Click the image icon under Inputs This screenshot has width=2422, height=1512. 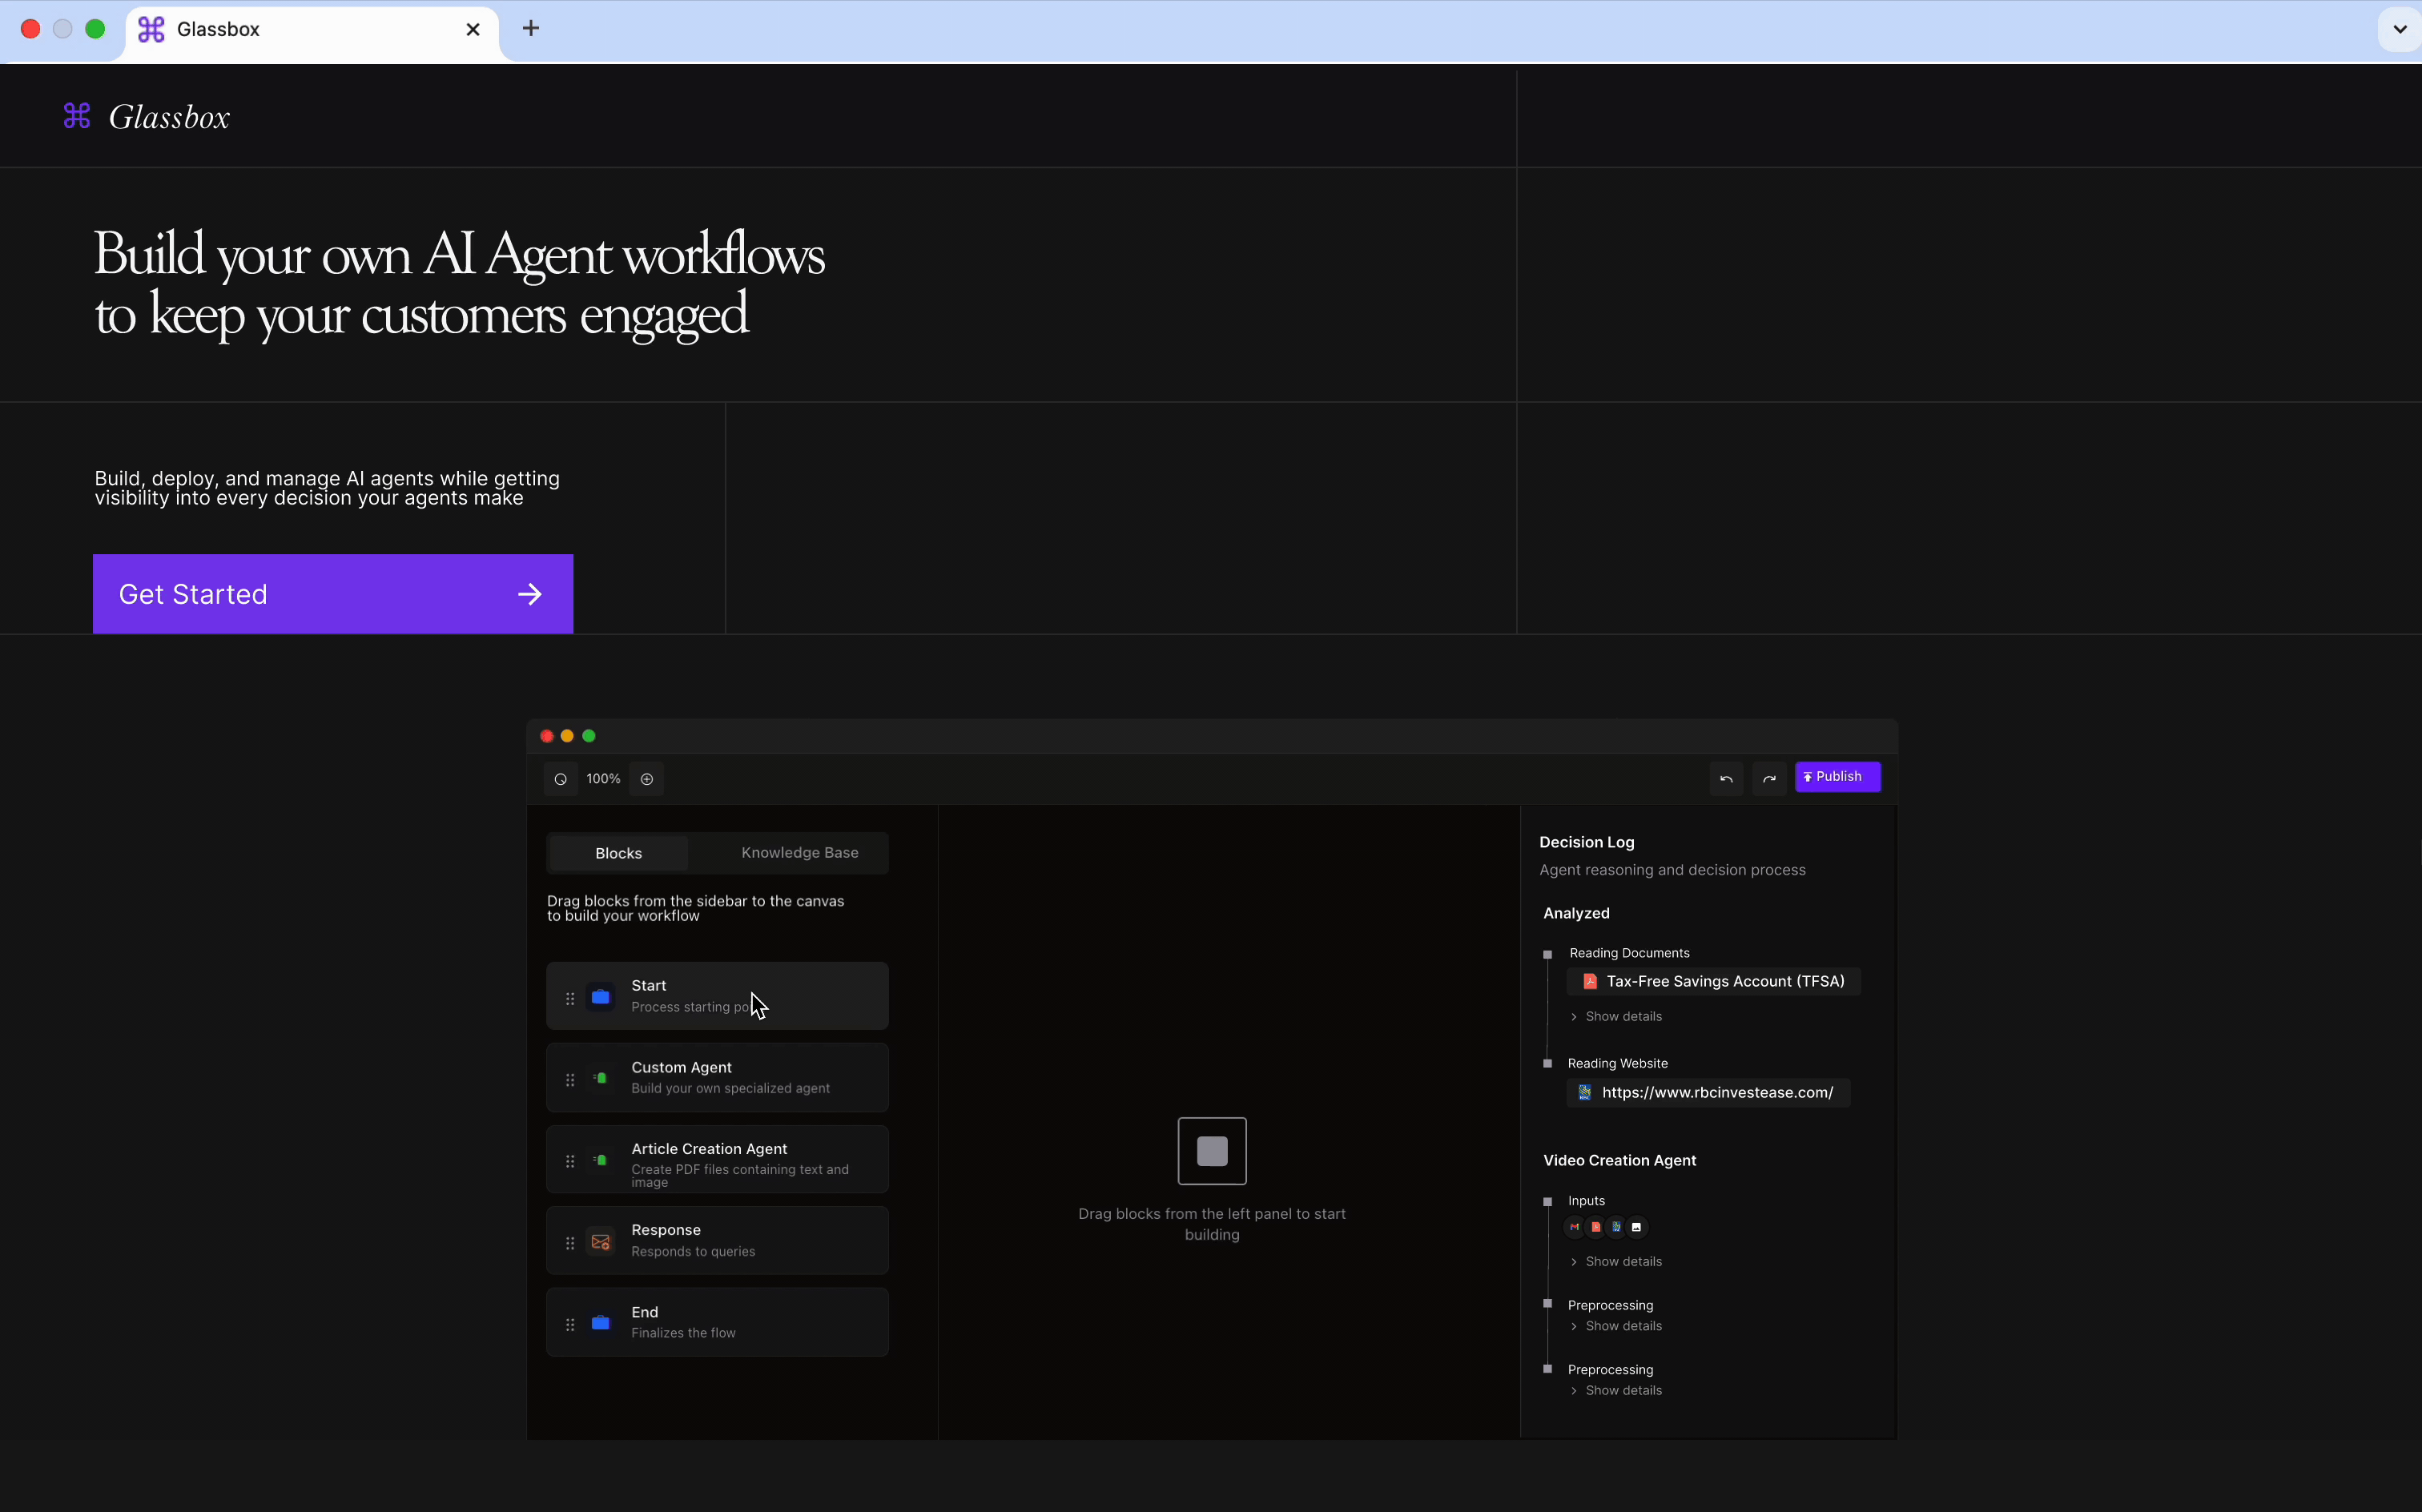(1637, 1227)
